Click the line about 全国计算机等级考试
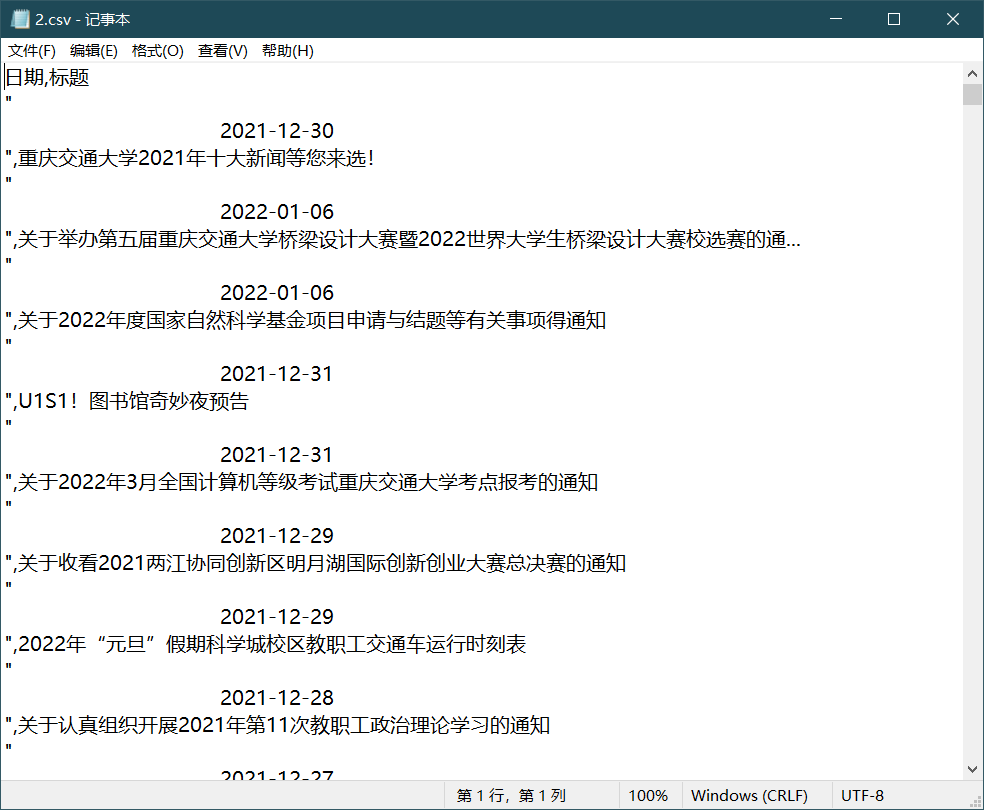Viewport: 984px width, 810px height. point(302,482)
